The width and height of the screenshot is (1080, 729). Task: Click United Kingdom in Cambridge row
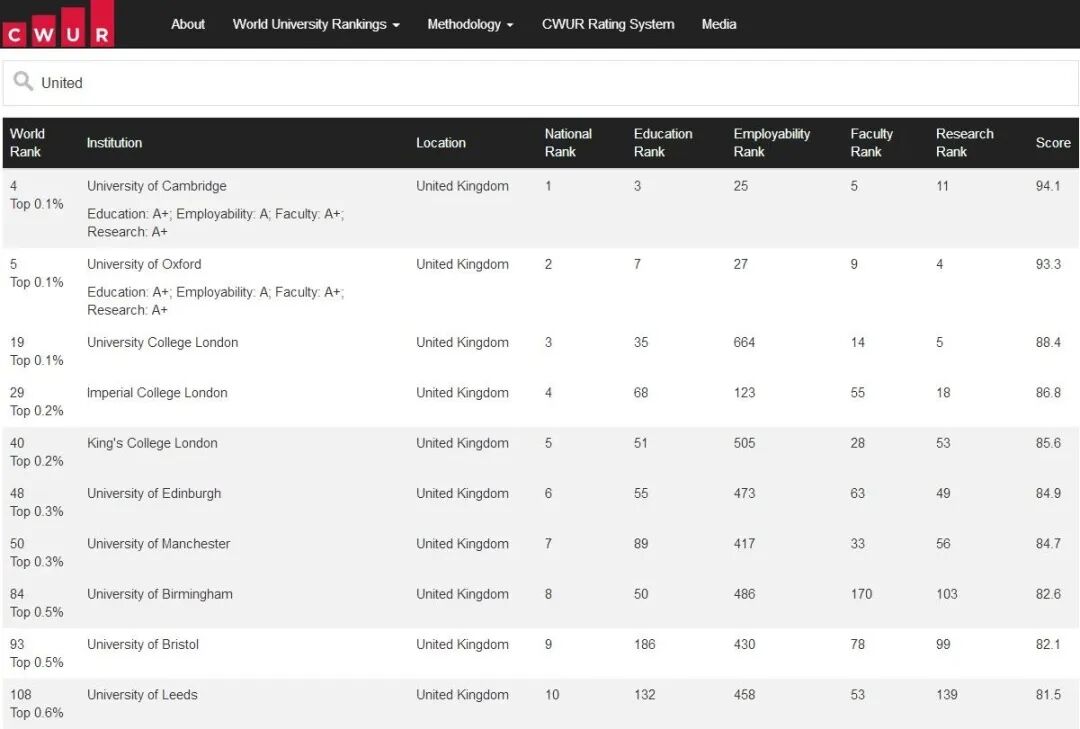coord(462,186)
